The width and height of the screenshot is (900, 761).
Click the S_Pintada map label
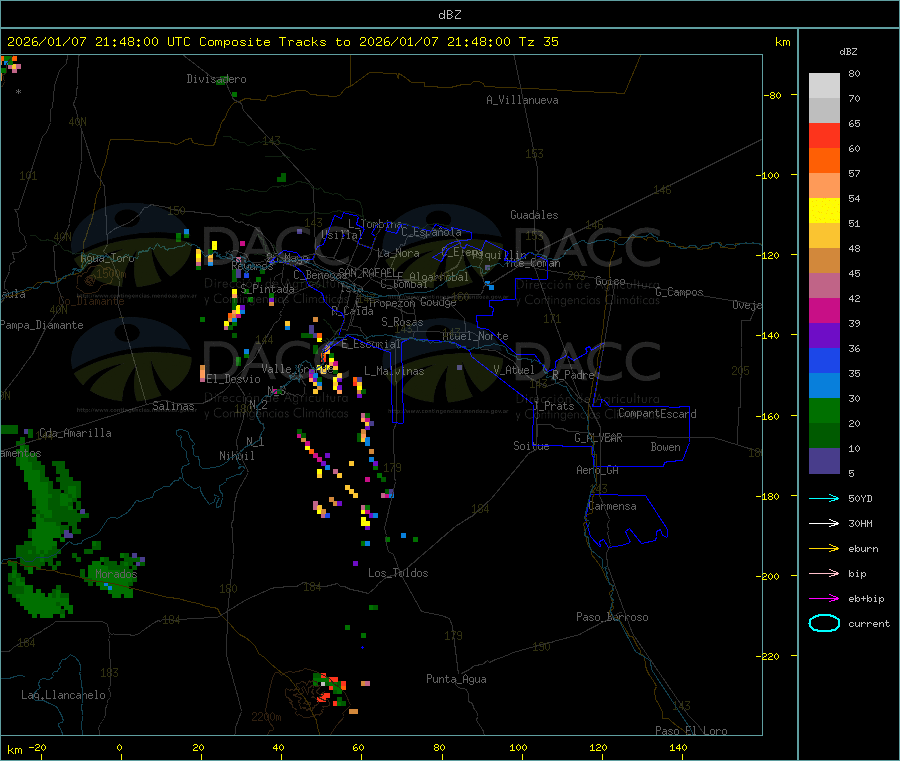(267, 289)
